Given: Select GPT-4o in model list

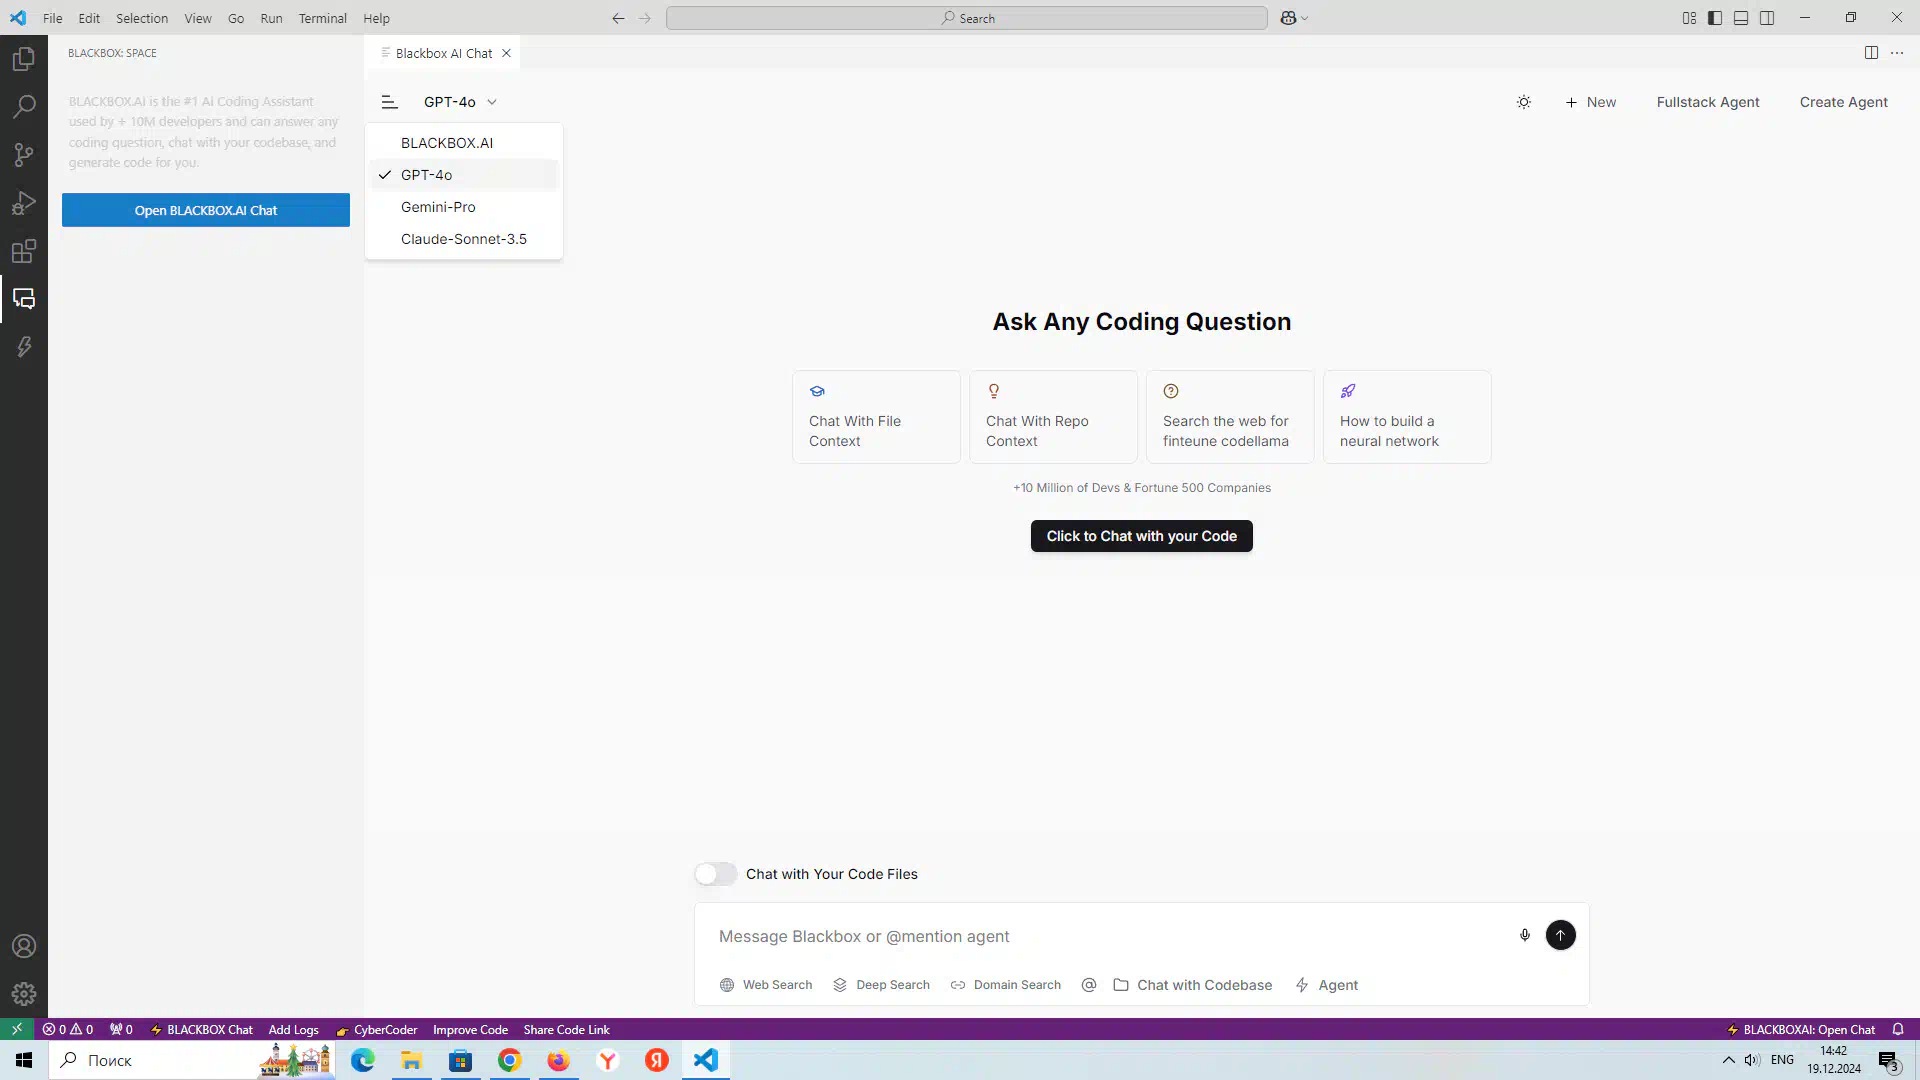Looking at the screenshot, I should pyautogui.click(x=464, y=175).
